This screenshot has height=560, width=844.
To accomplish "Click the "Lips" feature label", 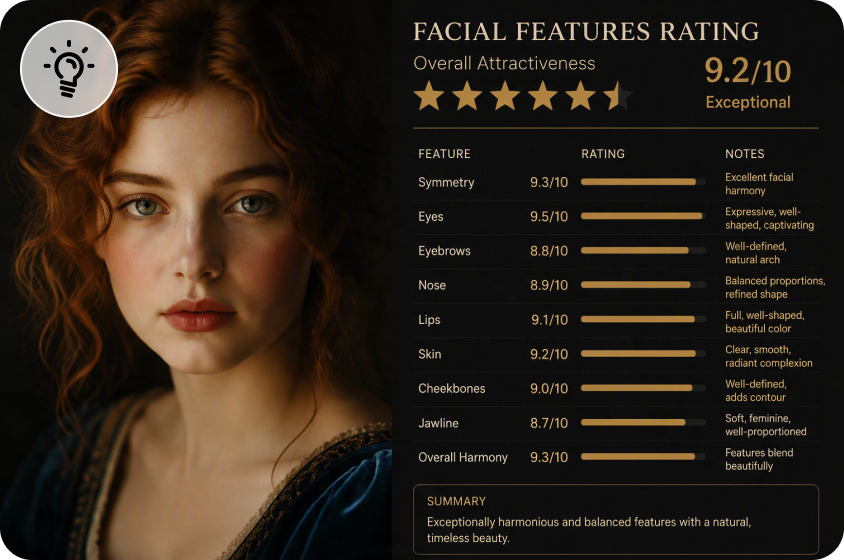I will 429,320.
